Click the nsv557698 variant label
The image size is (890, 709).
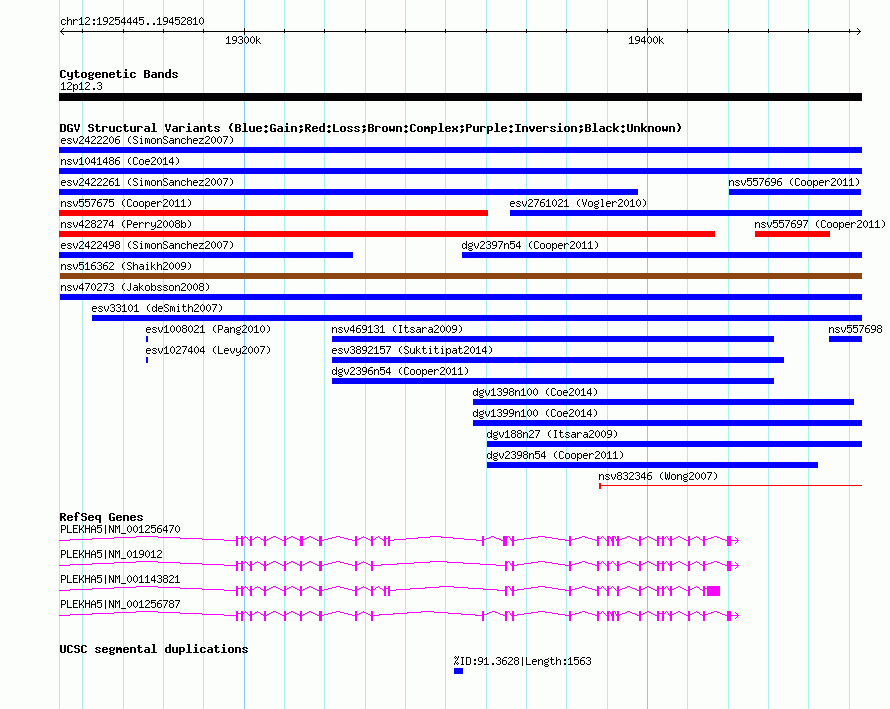point(855,329)
